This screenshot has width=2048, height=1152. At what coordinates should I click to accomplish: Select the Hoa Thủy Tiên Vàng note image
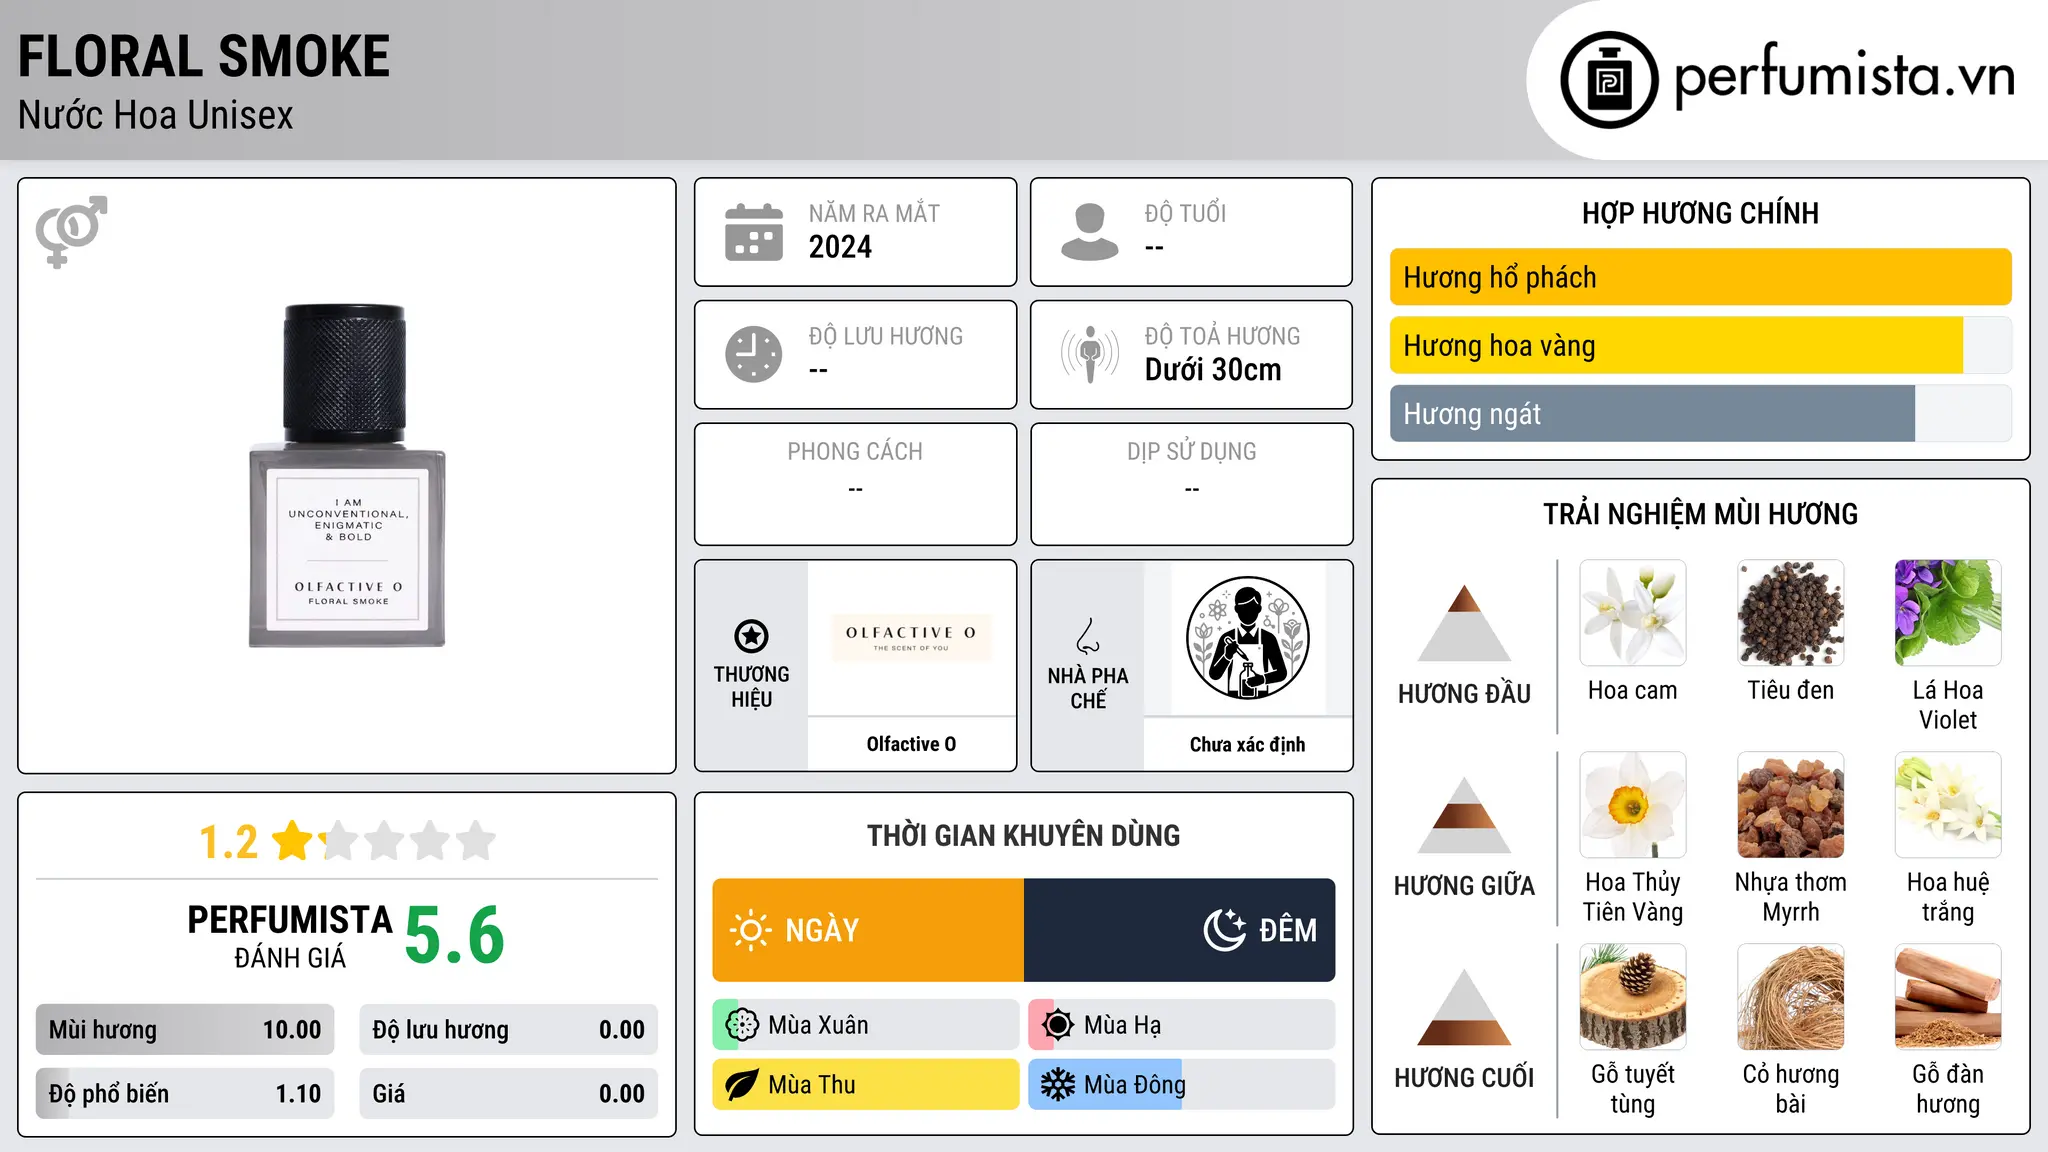click(x=1633, y=805)
